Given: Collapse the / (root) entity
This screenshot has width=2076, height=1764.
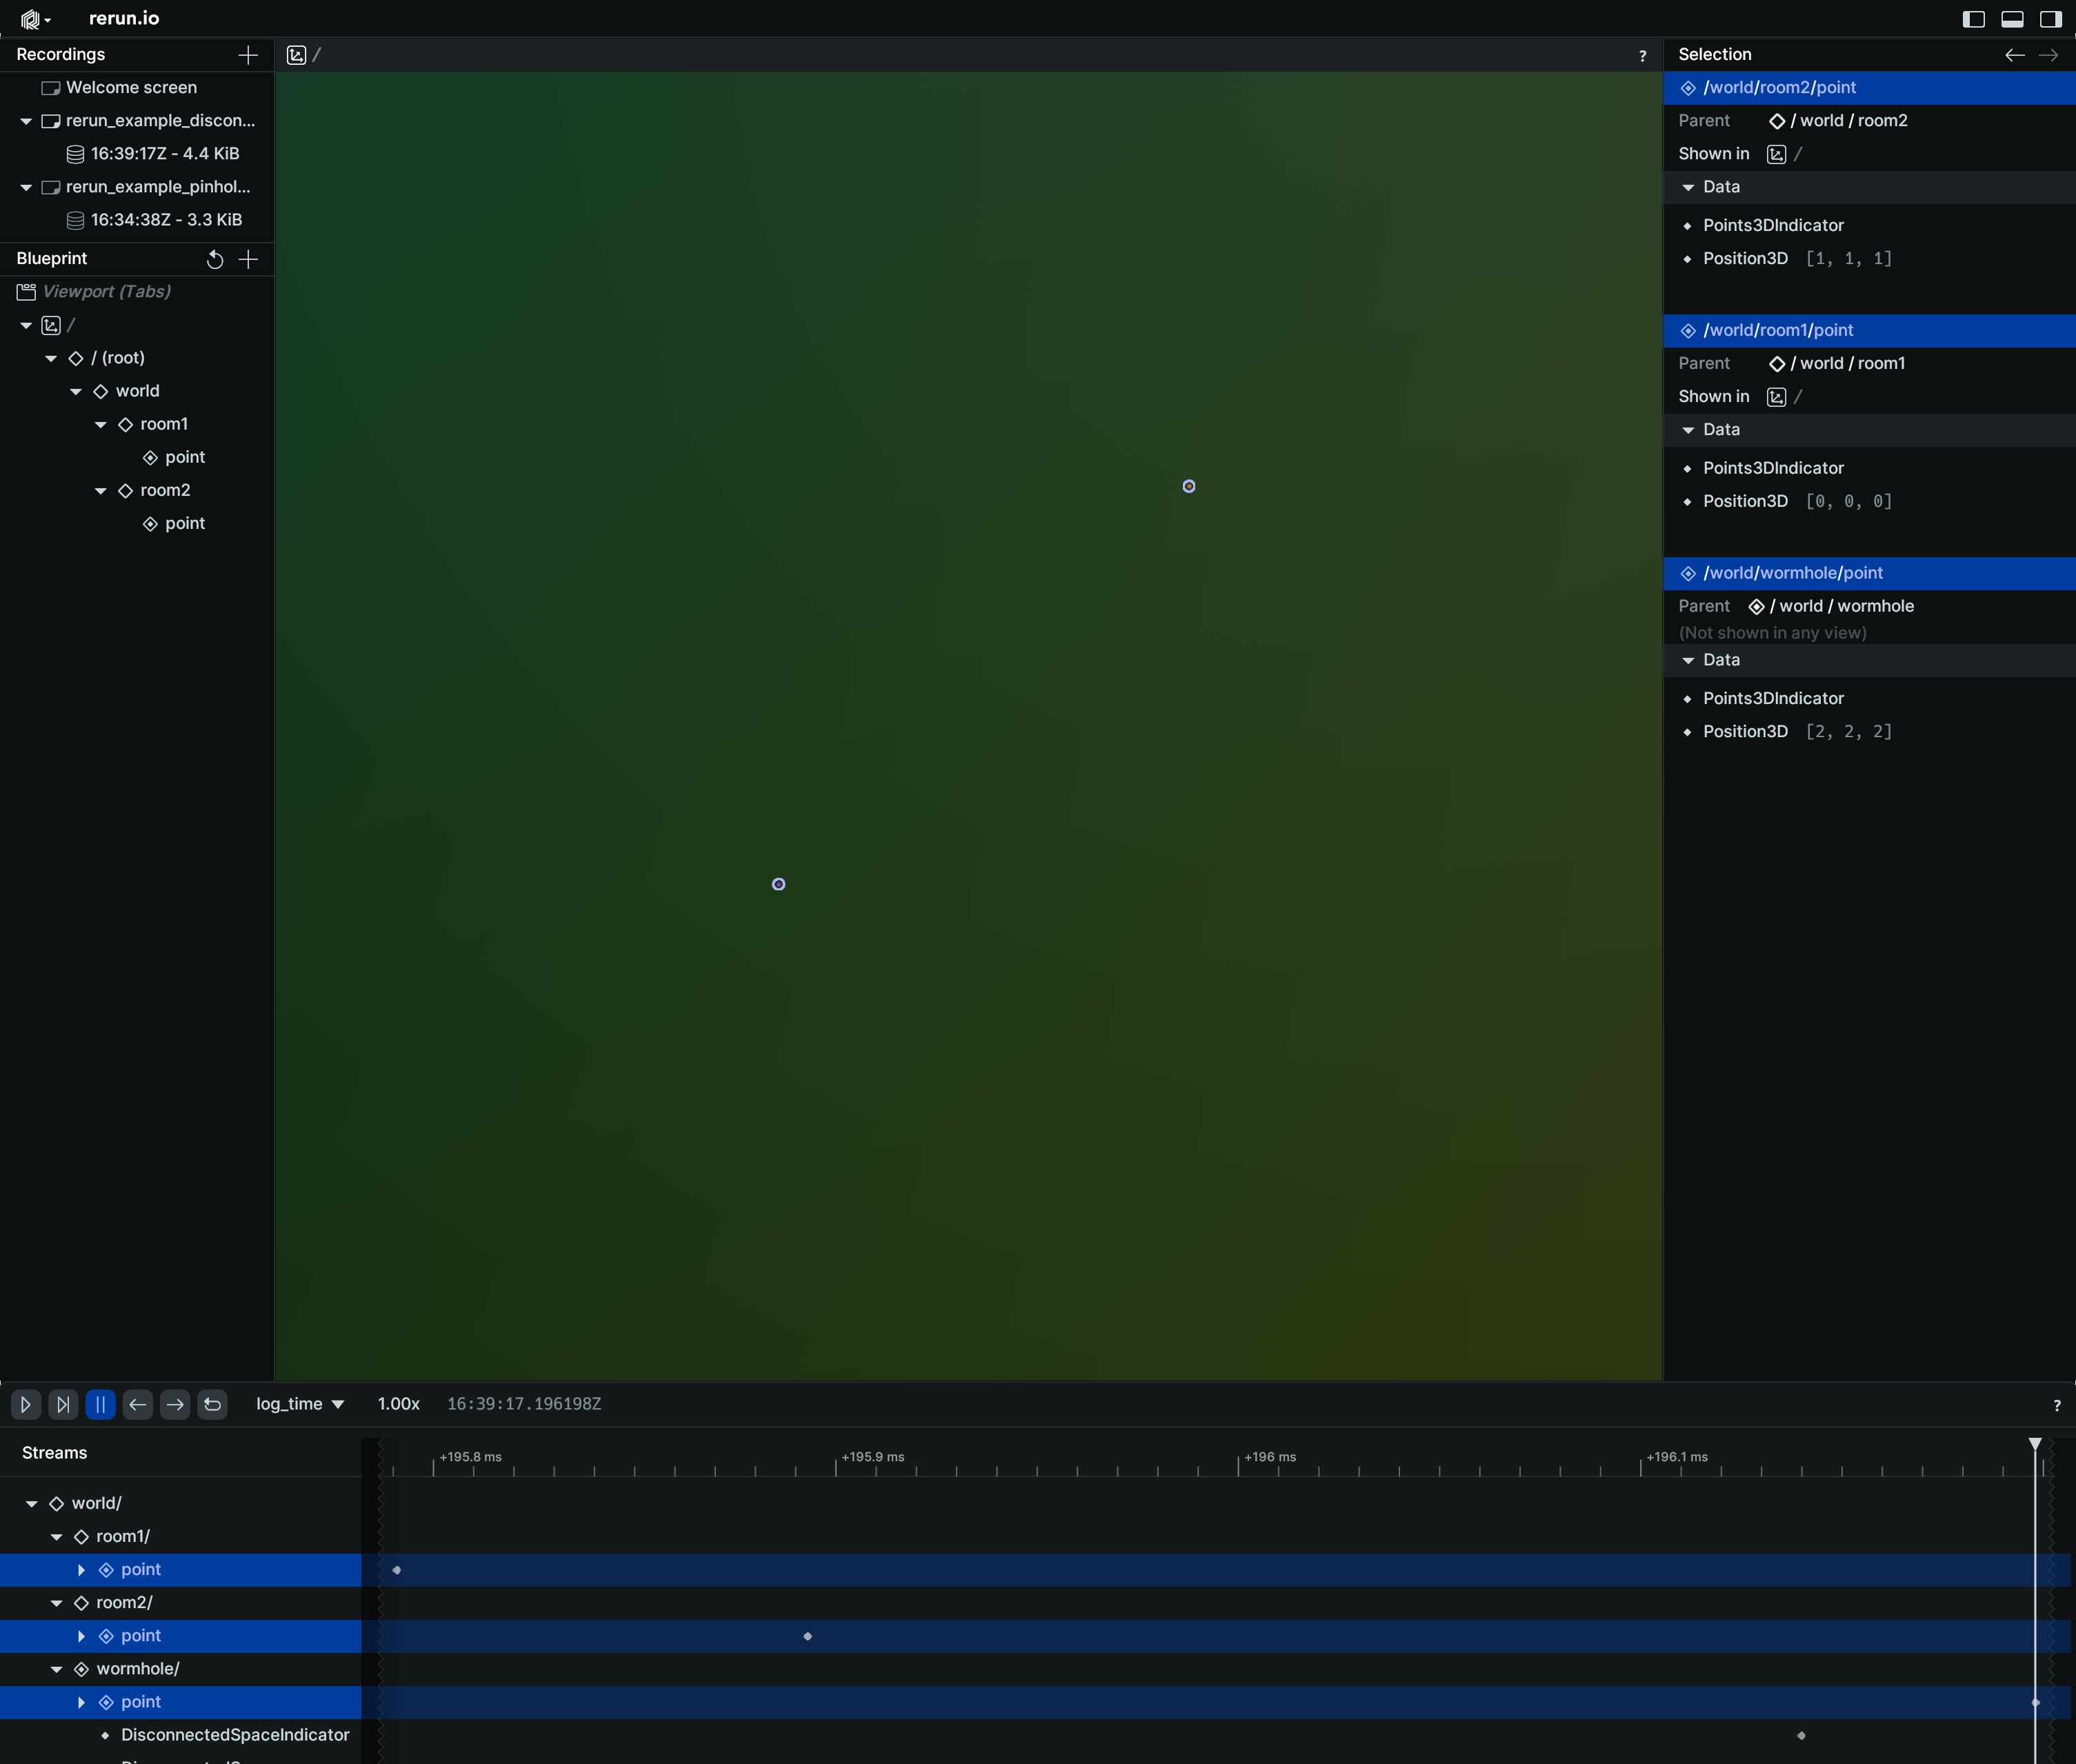Looking at the screenshot, I should (51, 358).
